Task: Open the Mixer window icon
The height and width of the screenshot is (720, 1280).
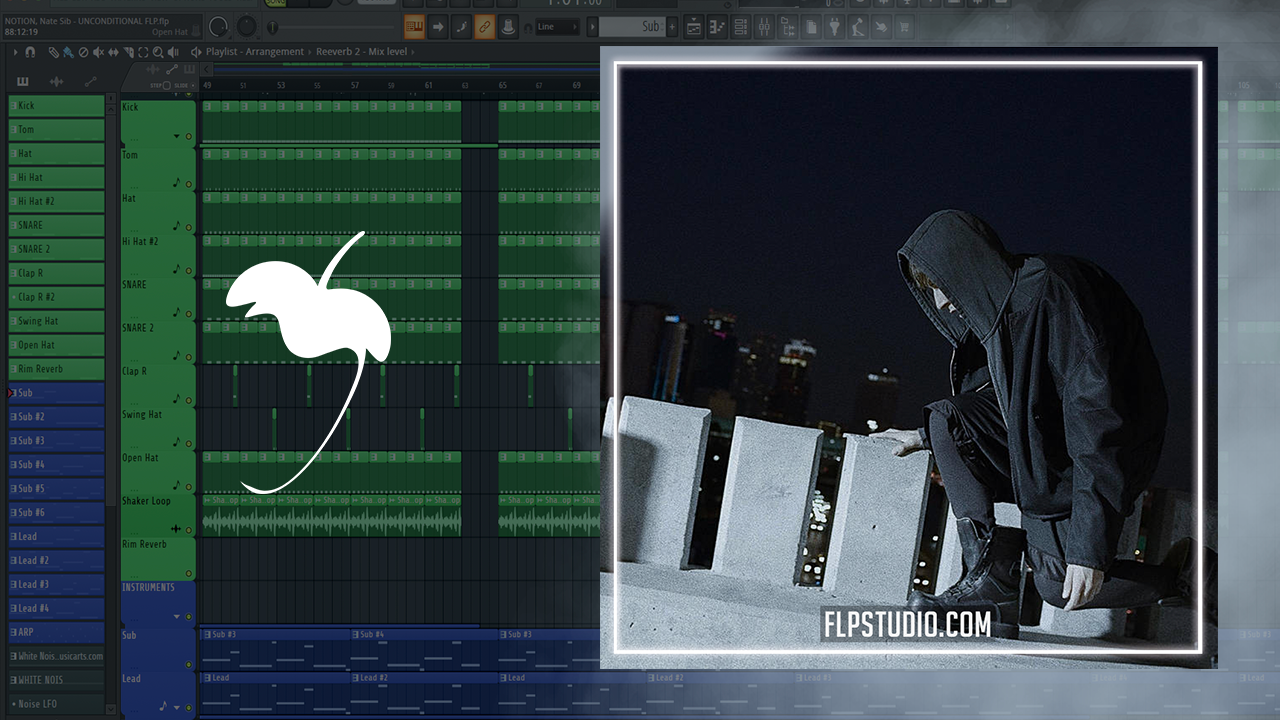Action: (763, 27)
